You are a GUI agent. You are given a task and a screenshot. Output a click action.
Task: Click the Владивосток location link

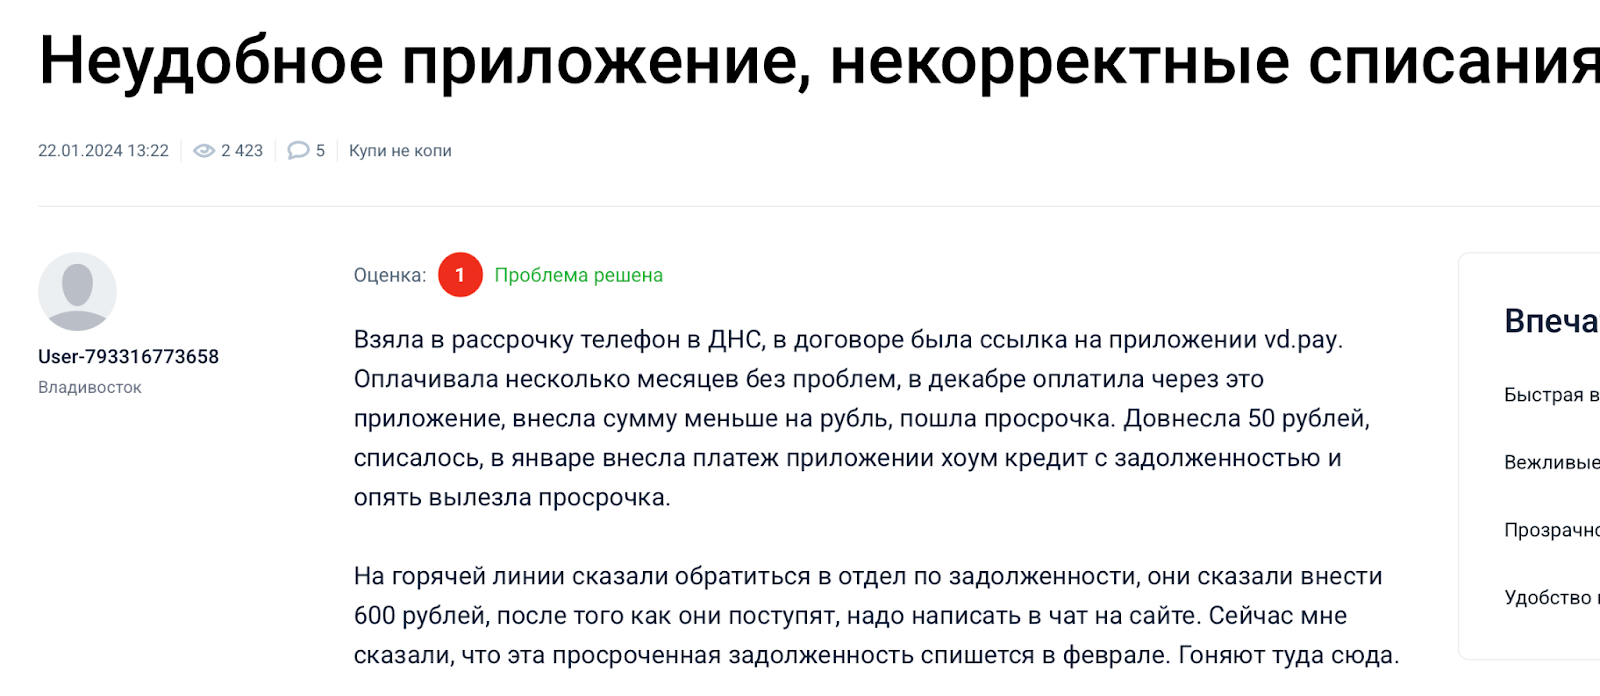pos(89,386)
